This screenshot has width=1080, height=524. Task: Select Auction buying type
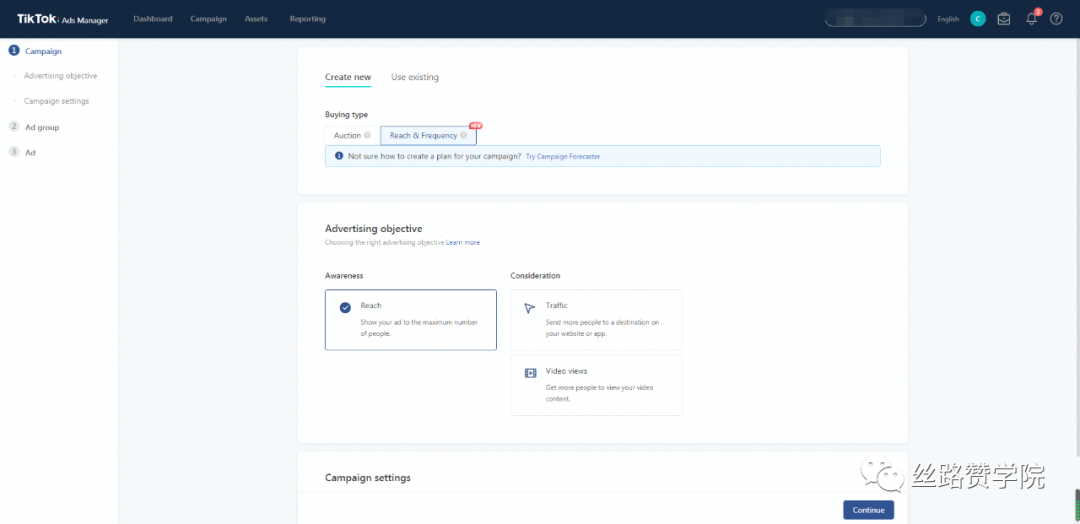(x=347, y=136)
